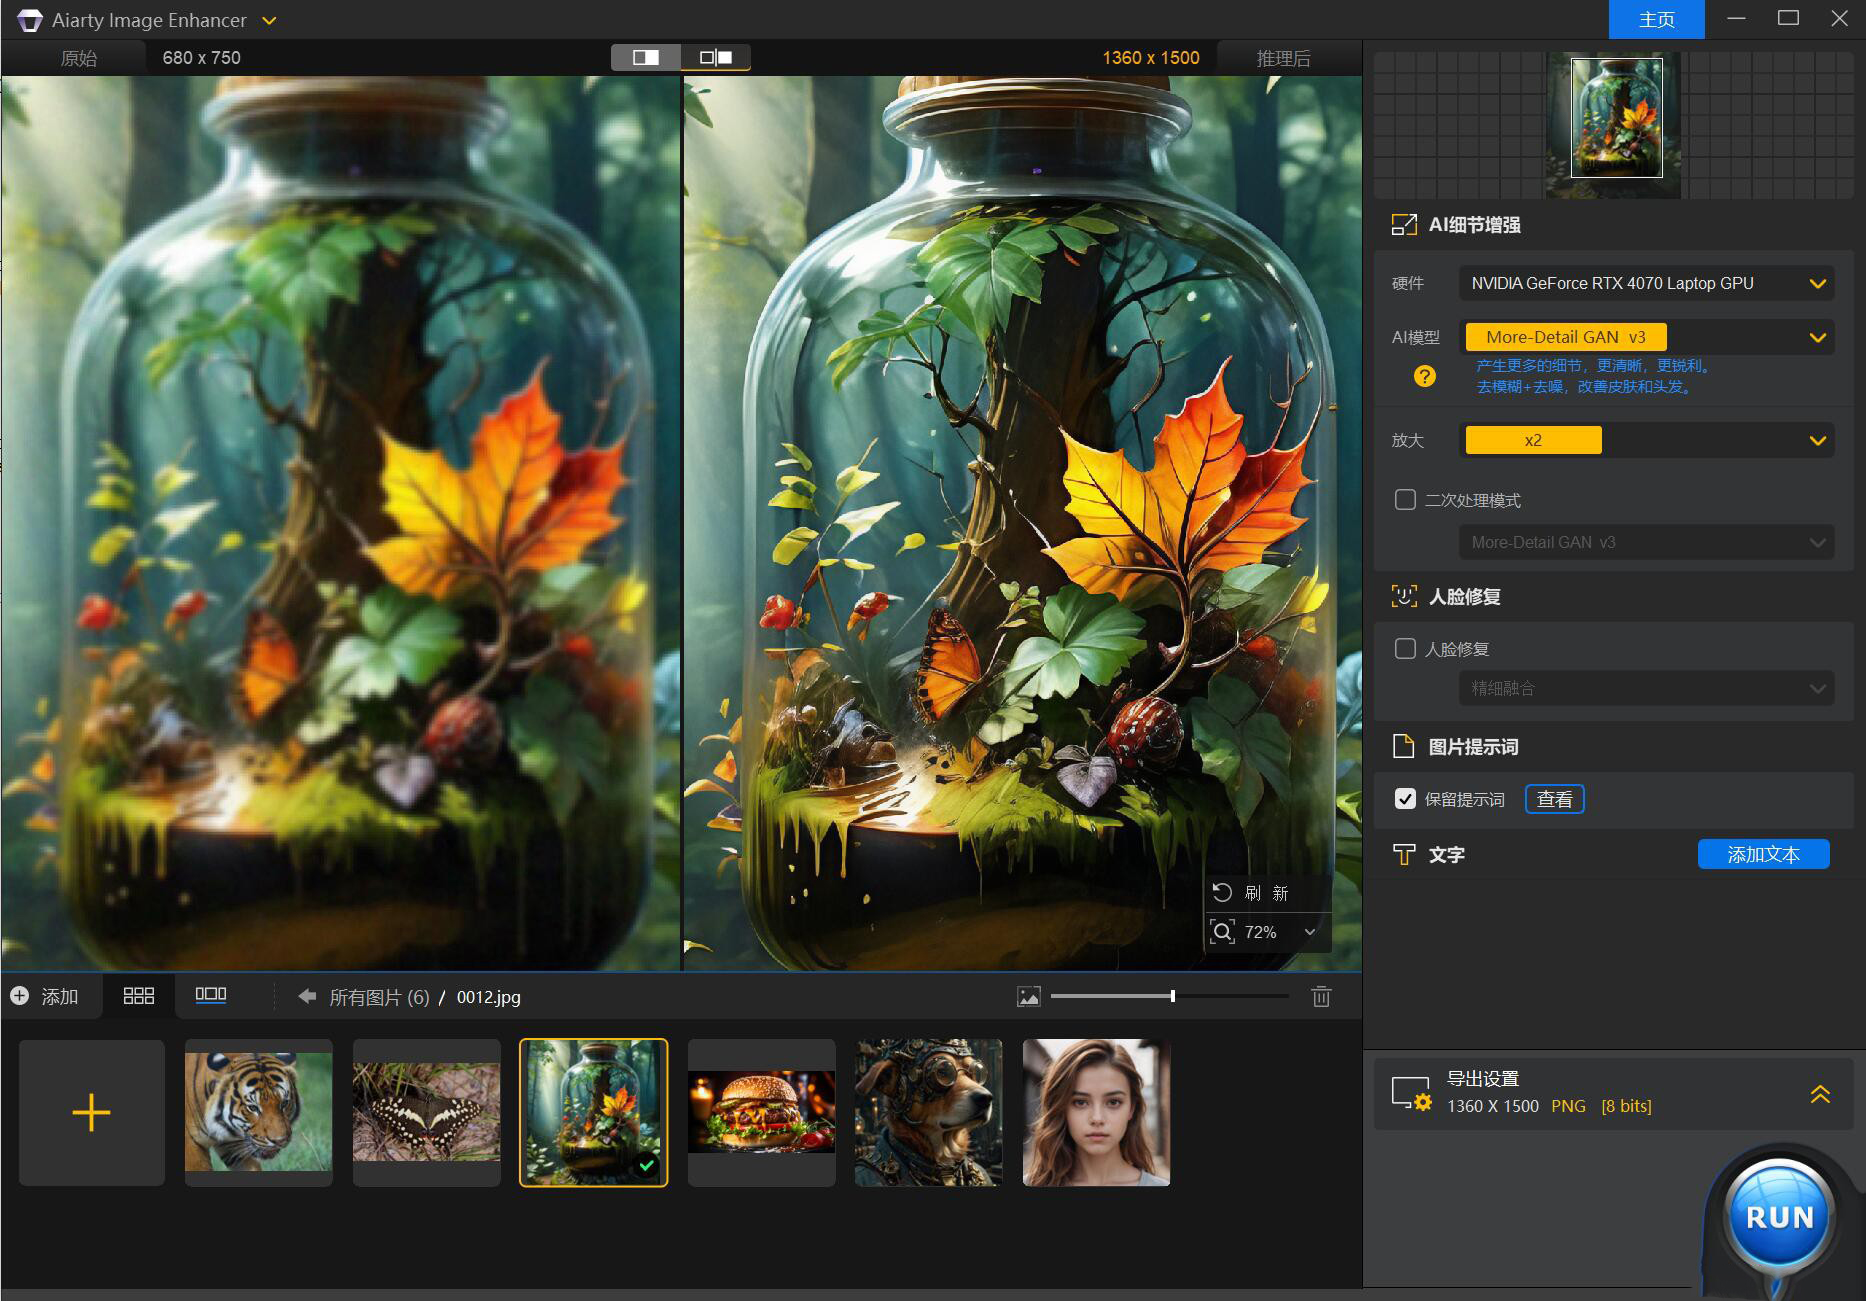Click the large plus add-image tile
Screen dimensions: 1866x1301
[92, 1113]
